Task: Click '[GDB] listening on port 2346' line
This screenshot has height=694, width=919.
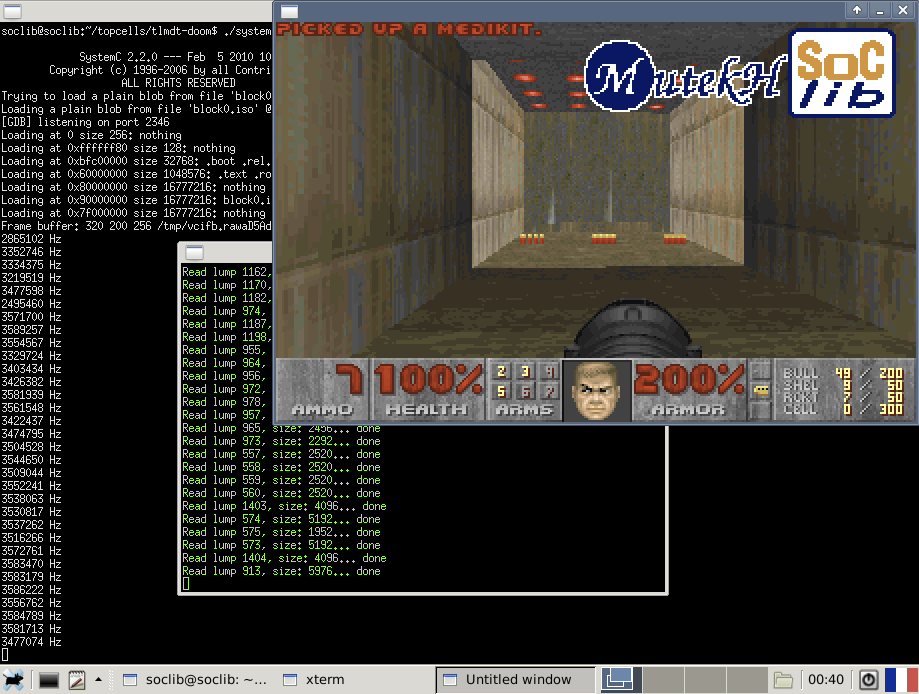Action: tap(86, 122)
